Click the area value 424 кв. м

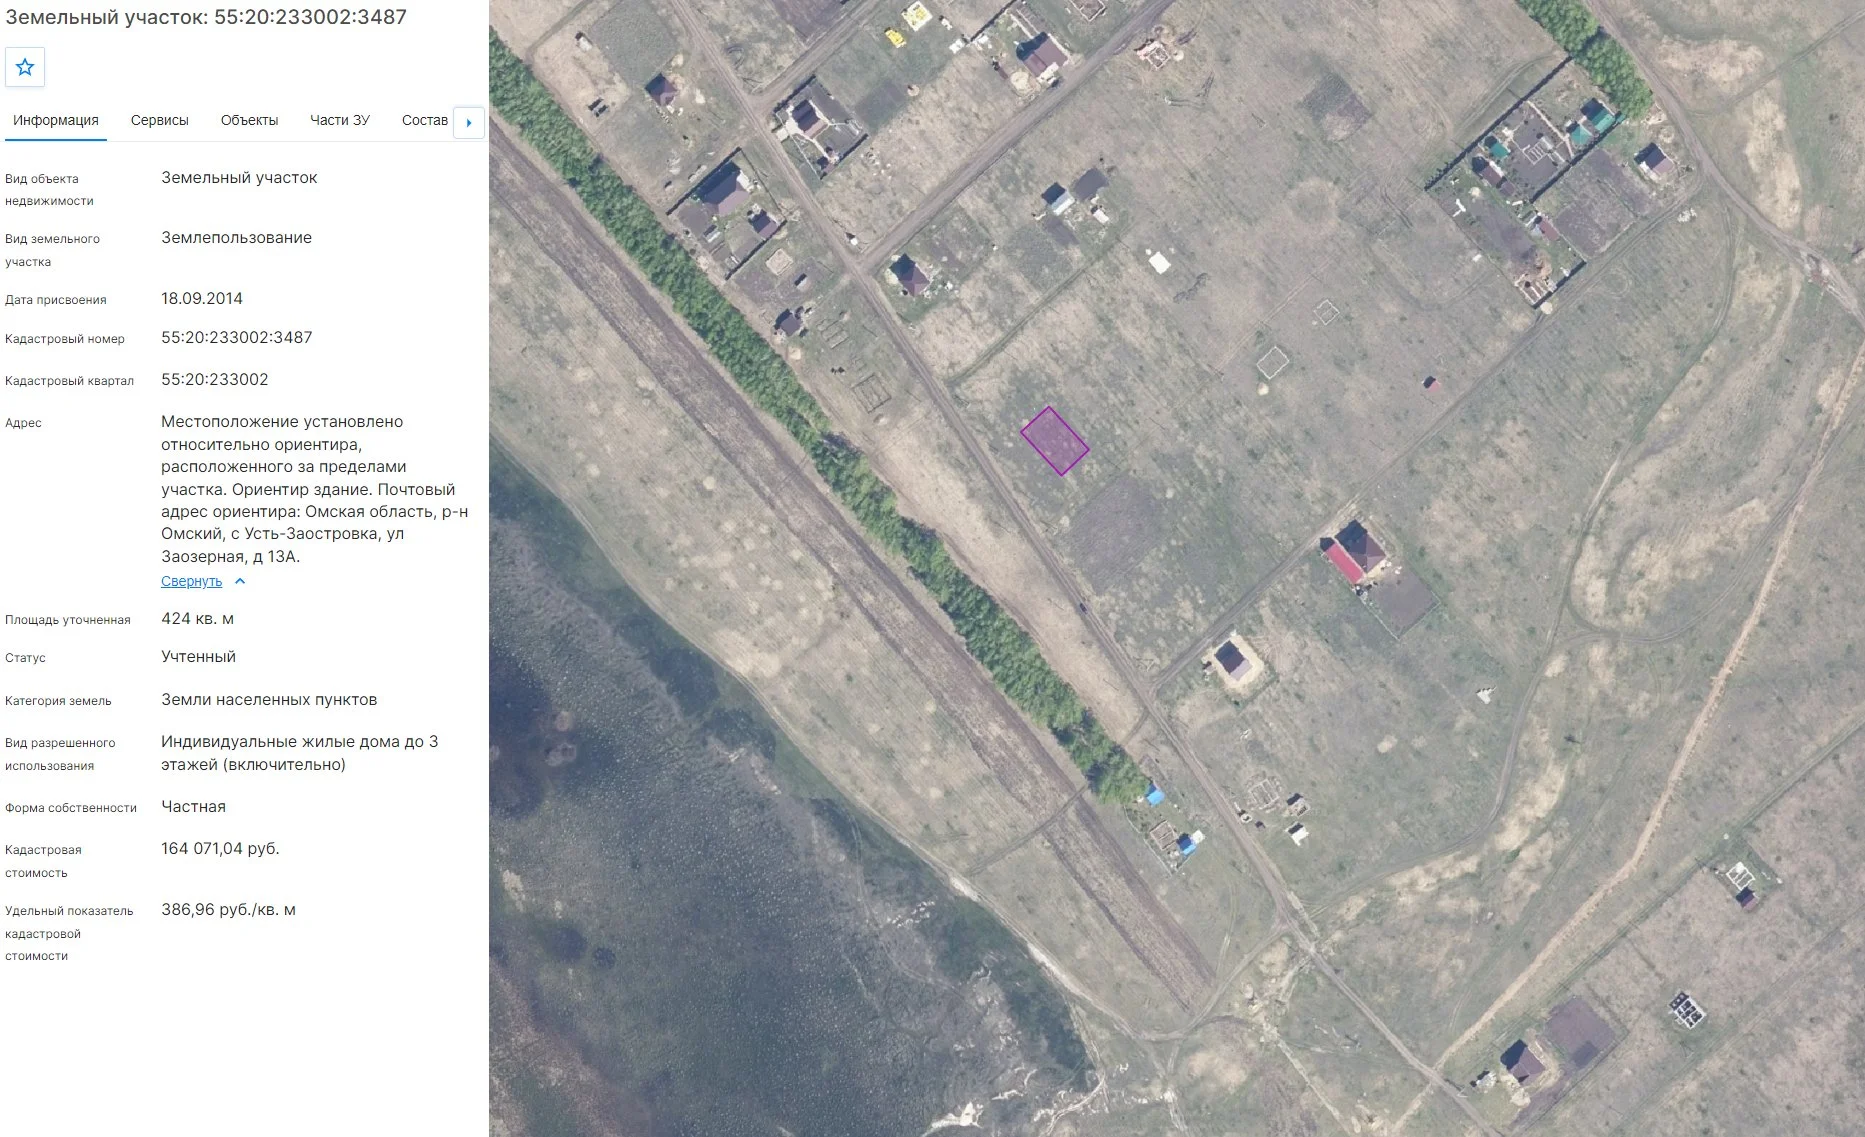coord(198,619)
